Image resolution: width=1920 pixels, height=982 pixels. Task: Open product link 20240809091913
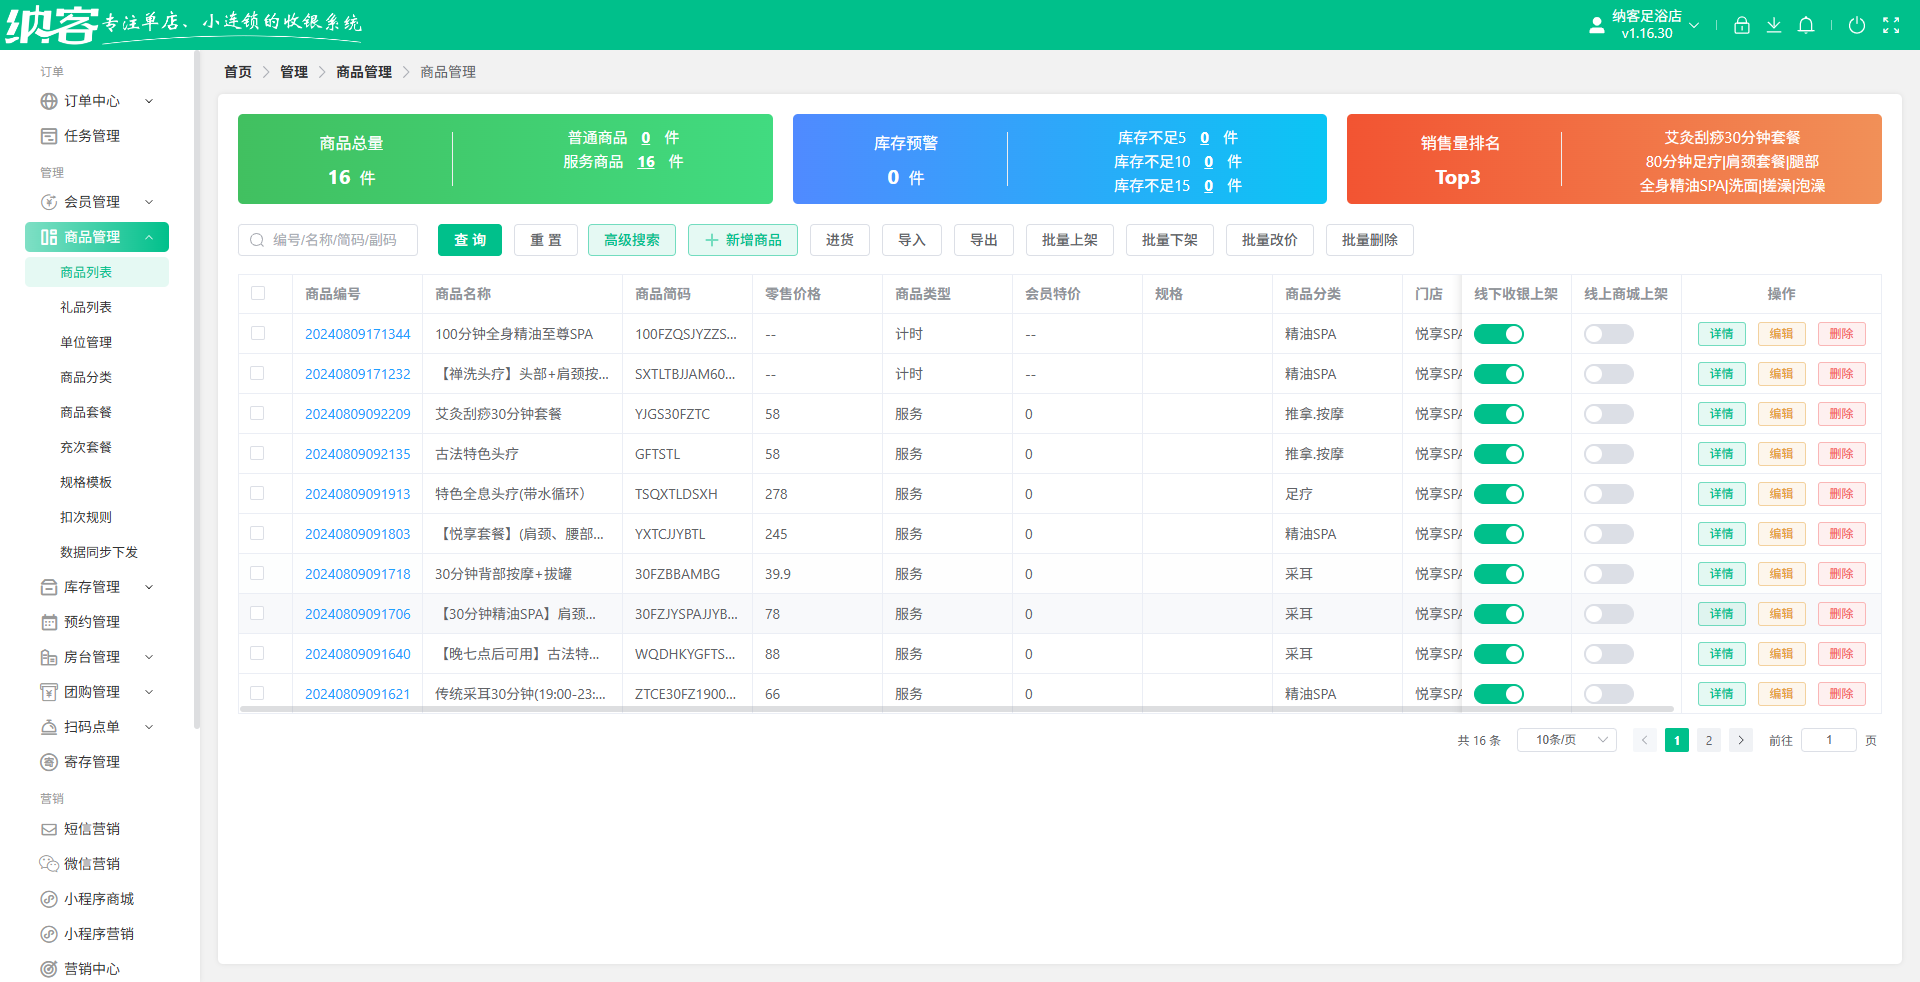click(357, 494)
